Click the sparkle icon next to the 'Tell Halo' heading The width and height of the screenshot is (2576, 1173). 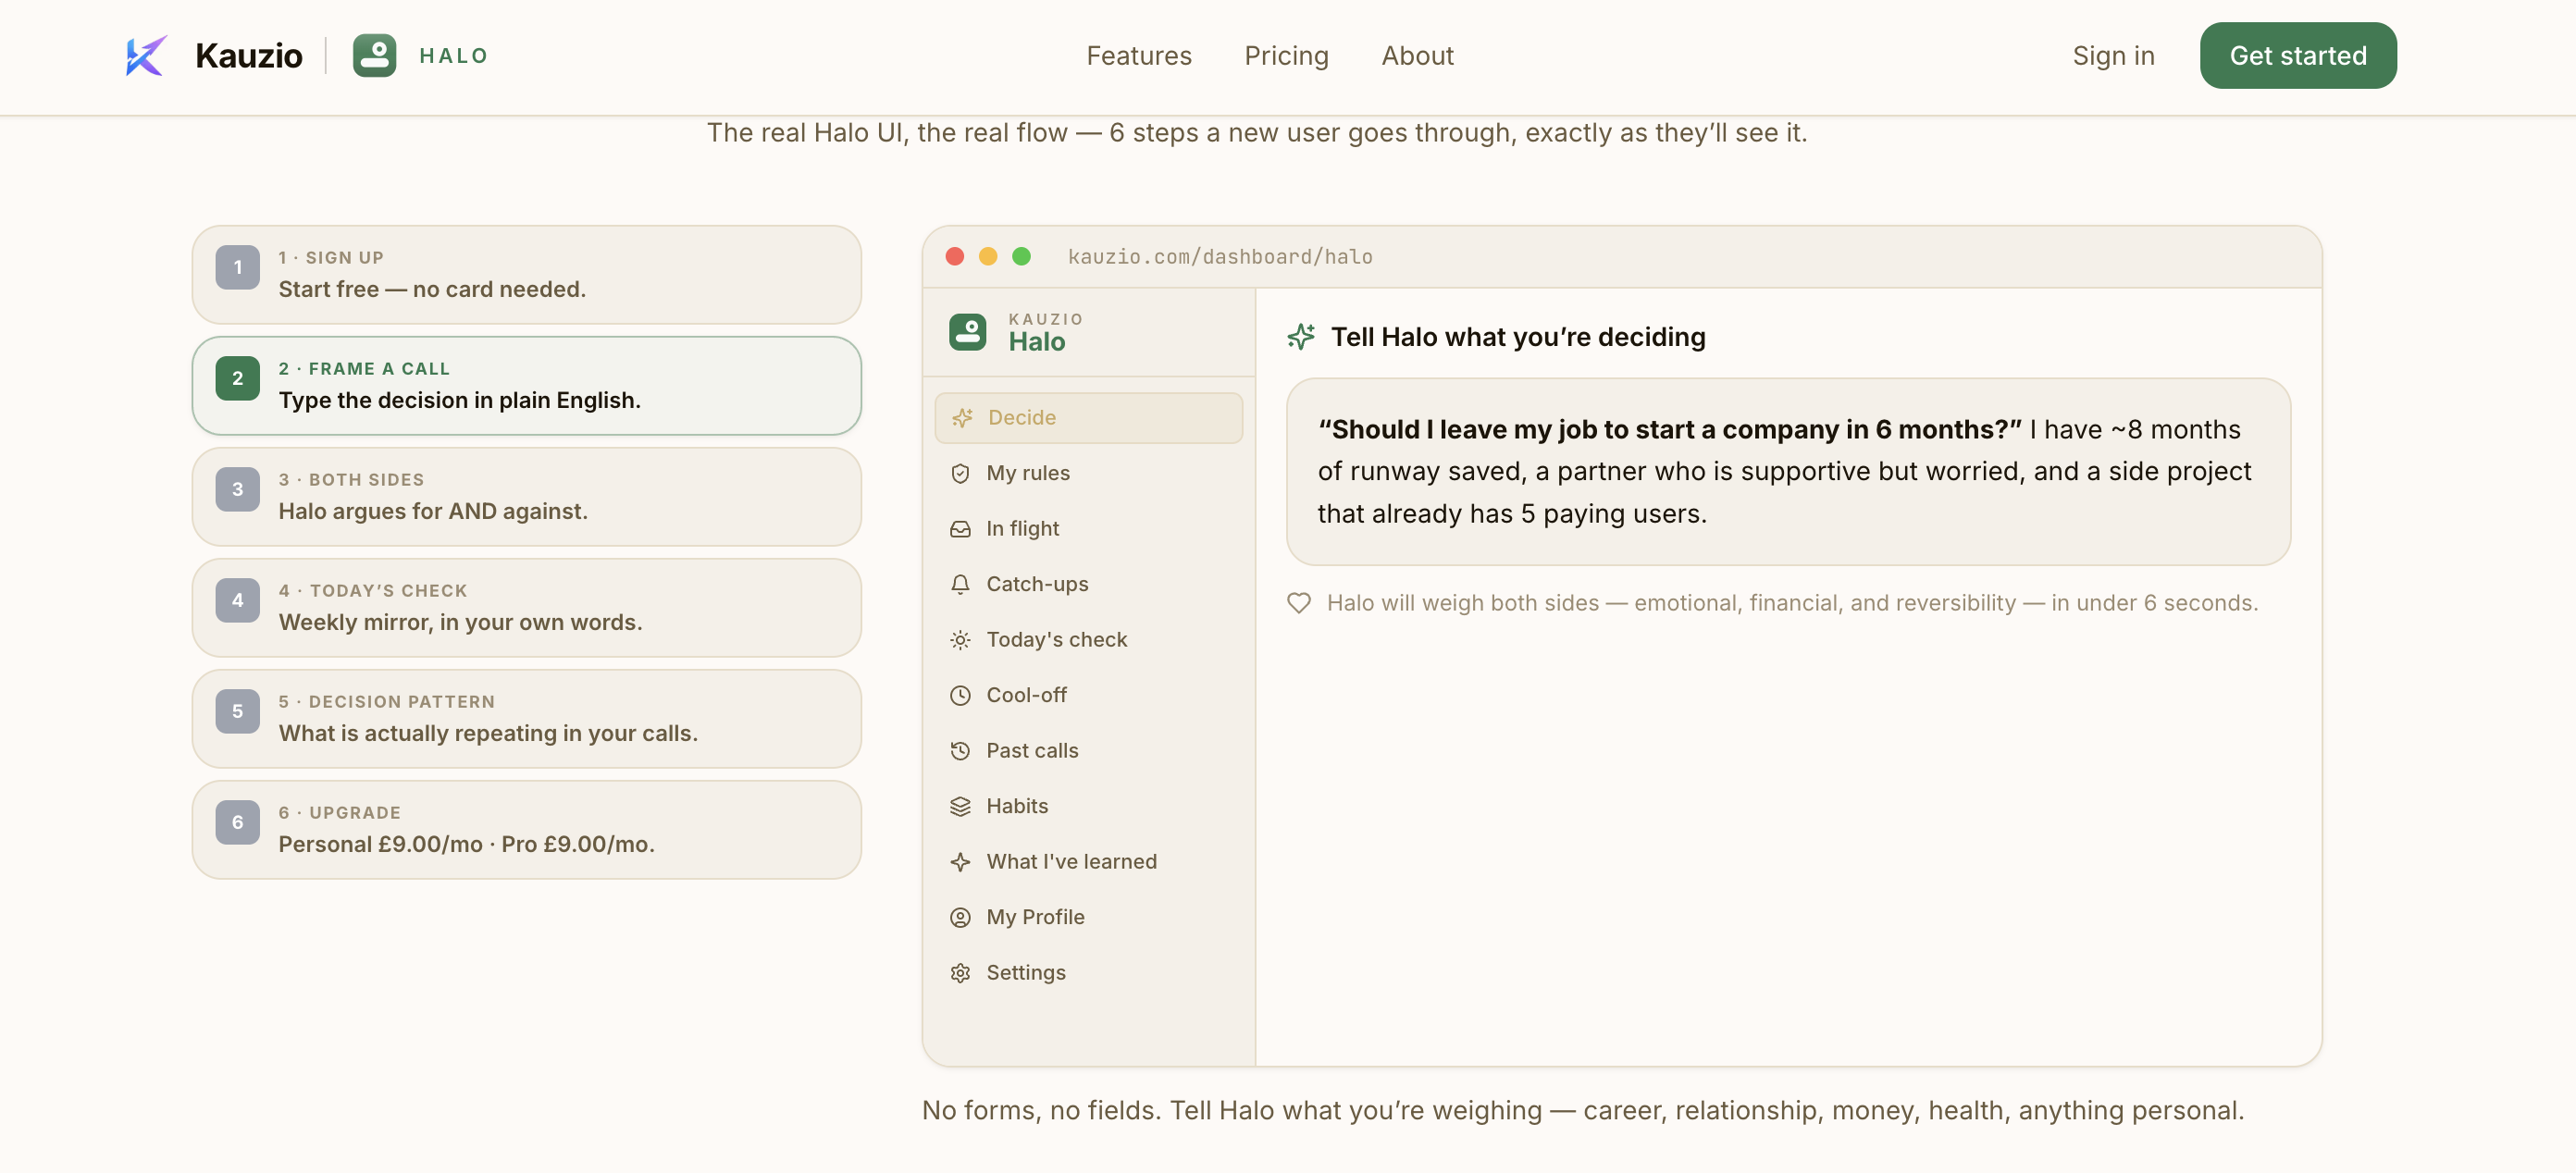[1300, 337]
